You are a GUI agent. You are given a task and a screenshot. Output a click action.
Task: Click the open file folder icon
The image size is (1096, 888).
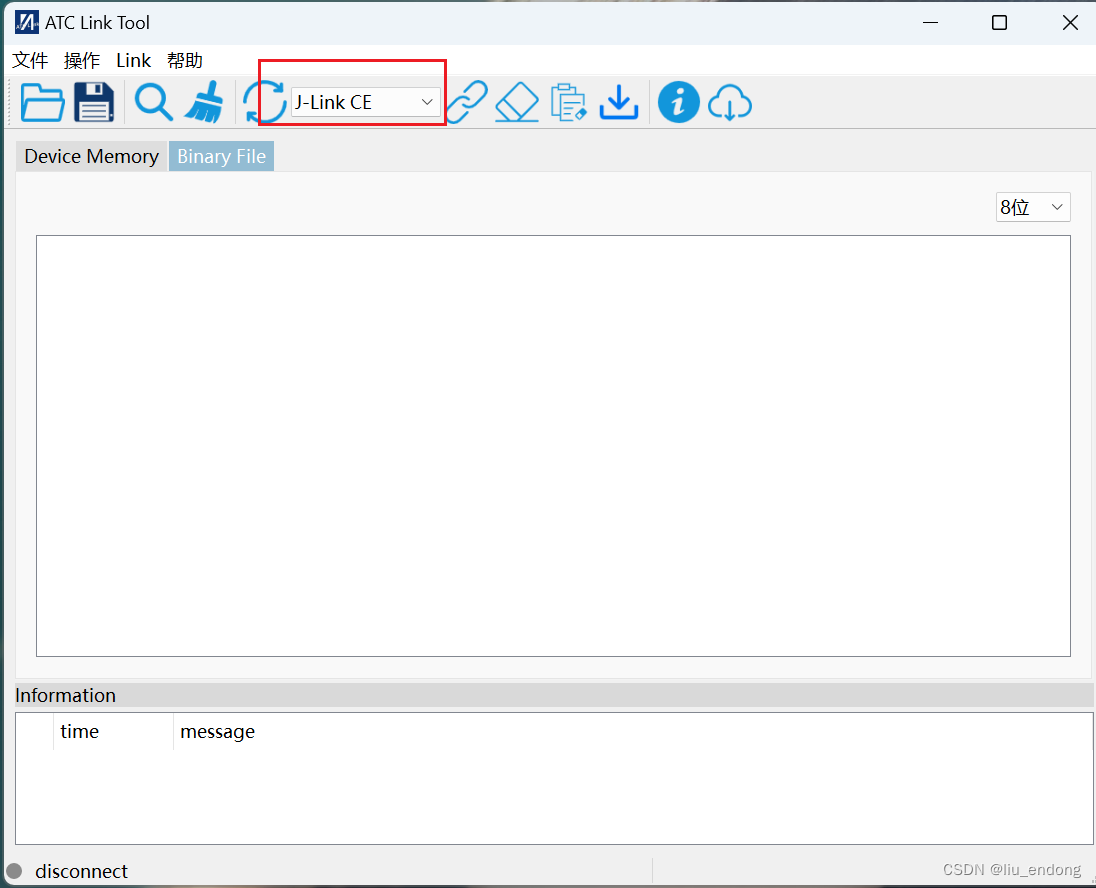tap(42, 101)
